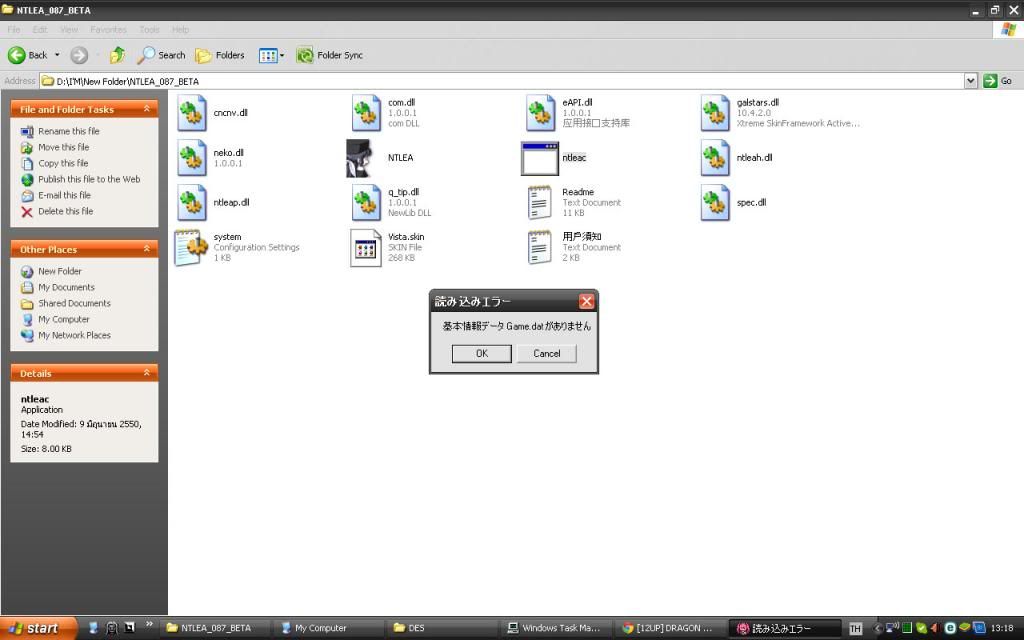Click the Vista.skin file icon
Viewport: 1024px width, 640px height.
[365, 247]
